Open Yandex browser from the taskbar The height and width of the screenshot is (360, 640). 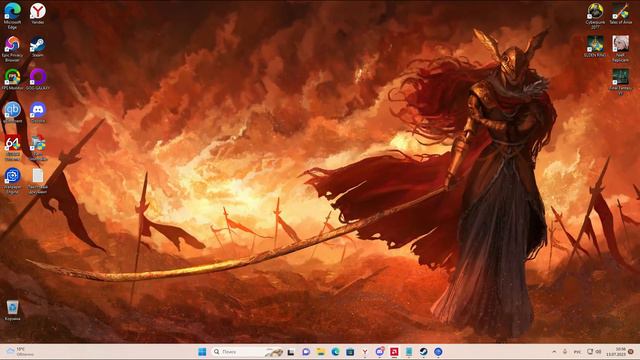[365, 352]
